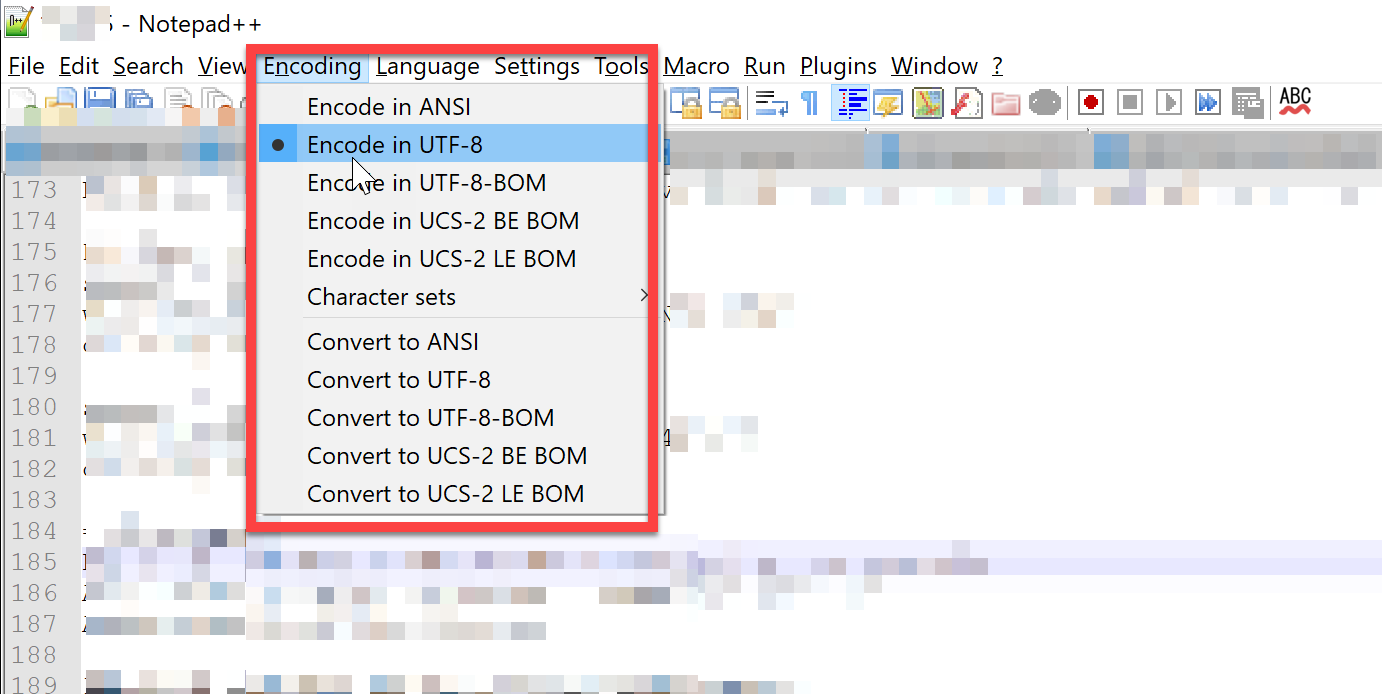
Task: Click Convert to UTF-8
Action: (x=453, y=380)
